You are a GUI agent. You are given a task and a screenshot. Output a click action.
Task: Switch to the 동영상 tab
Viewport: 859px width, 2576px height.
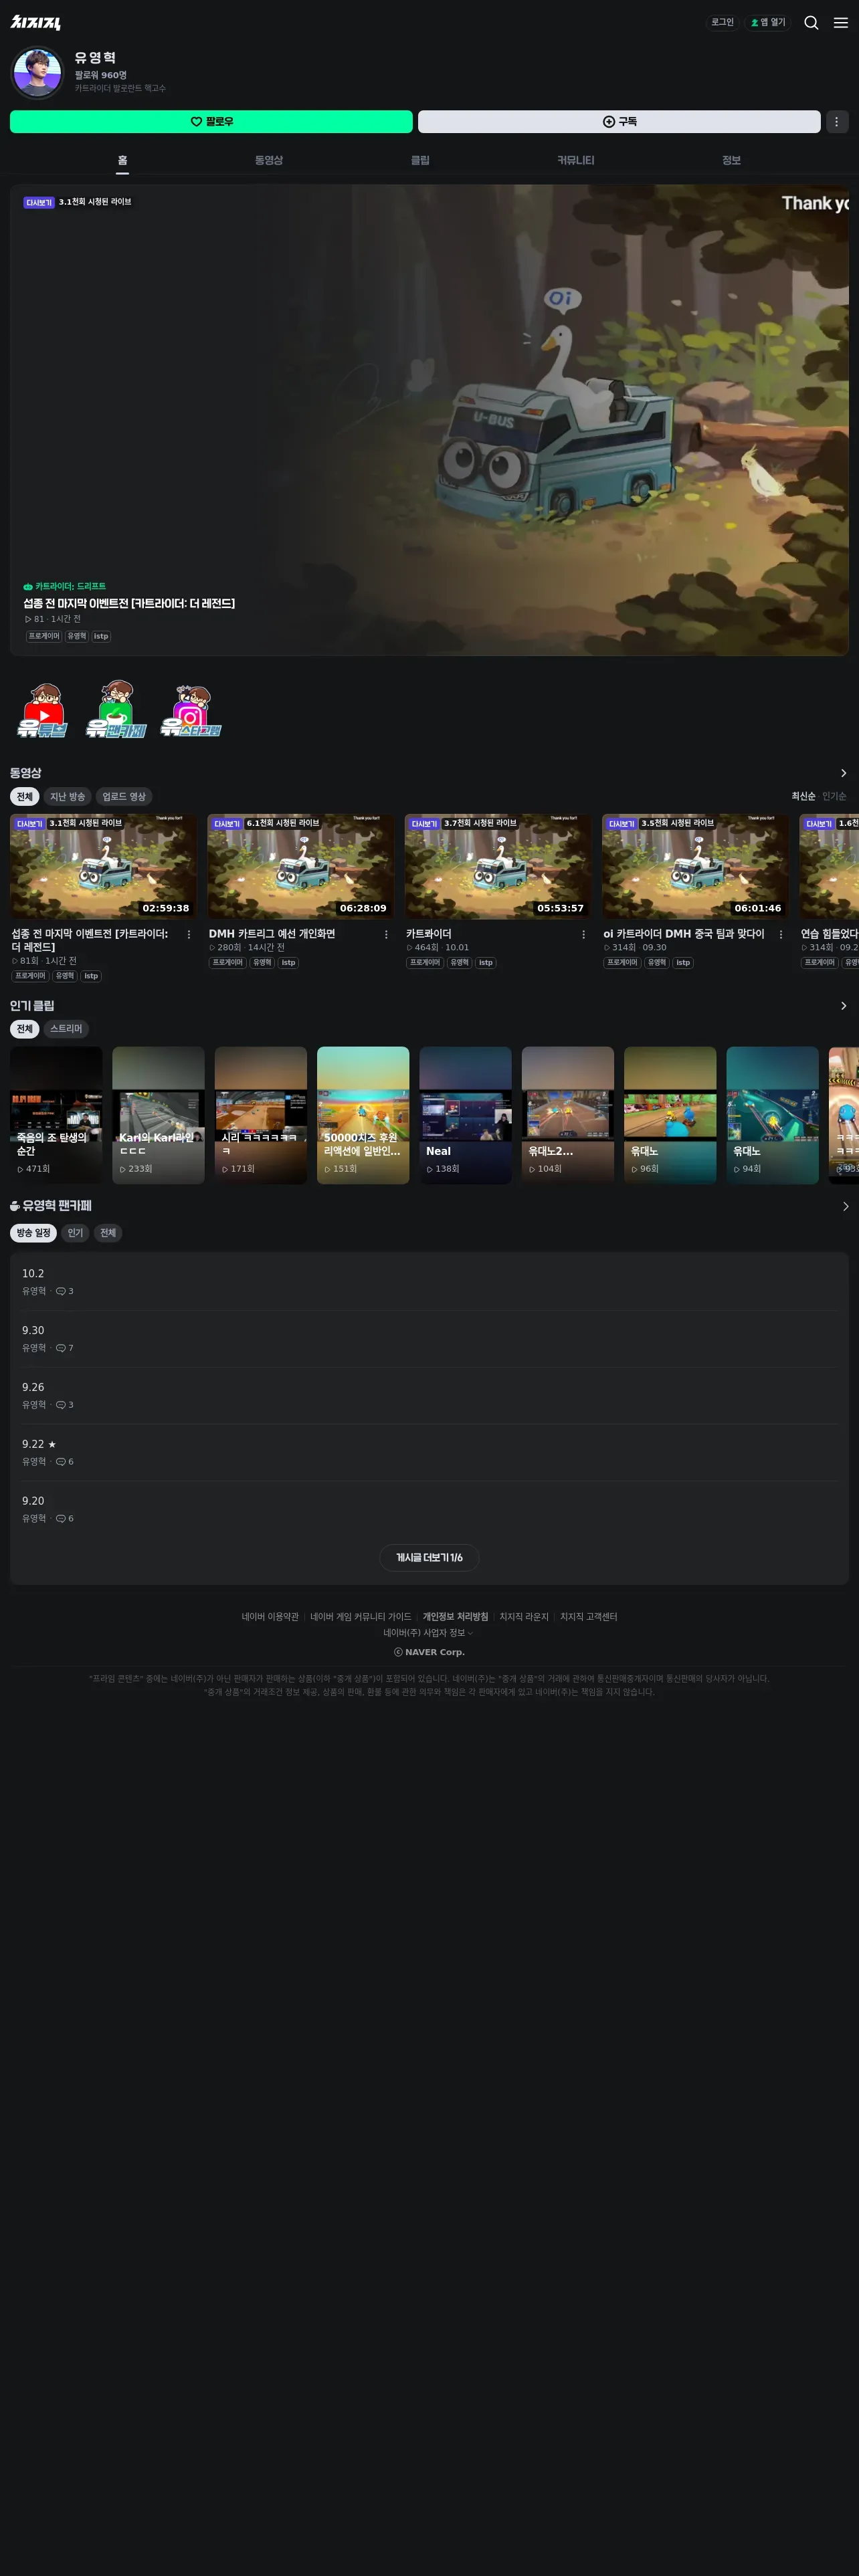point(269,160)
